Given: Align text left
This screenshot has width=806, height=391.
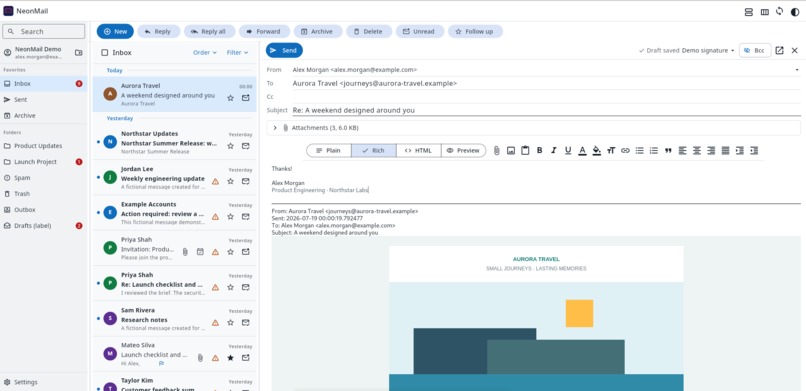Looking at the screenshot, I should [683, 151].
